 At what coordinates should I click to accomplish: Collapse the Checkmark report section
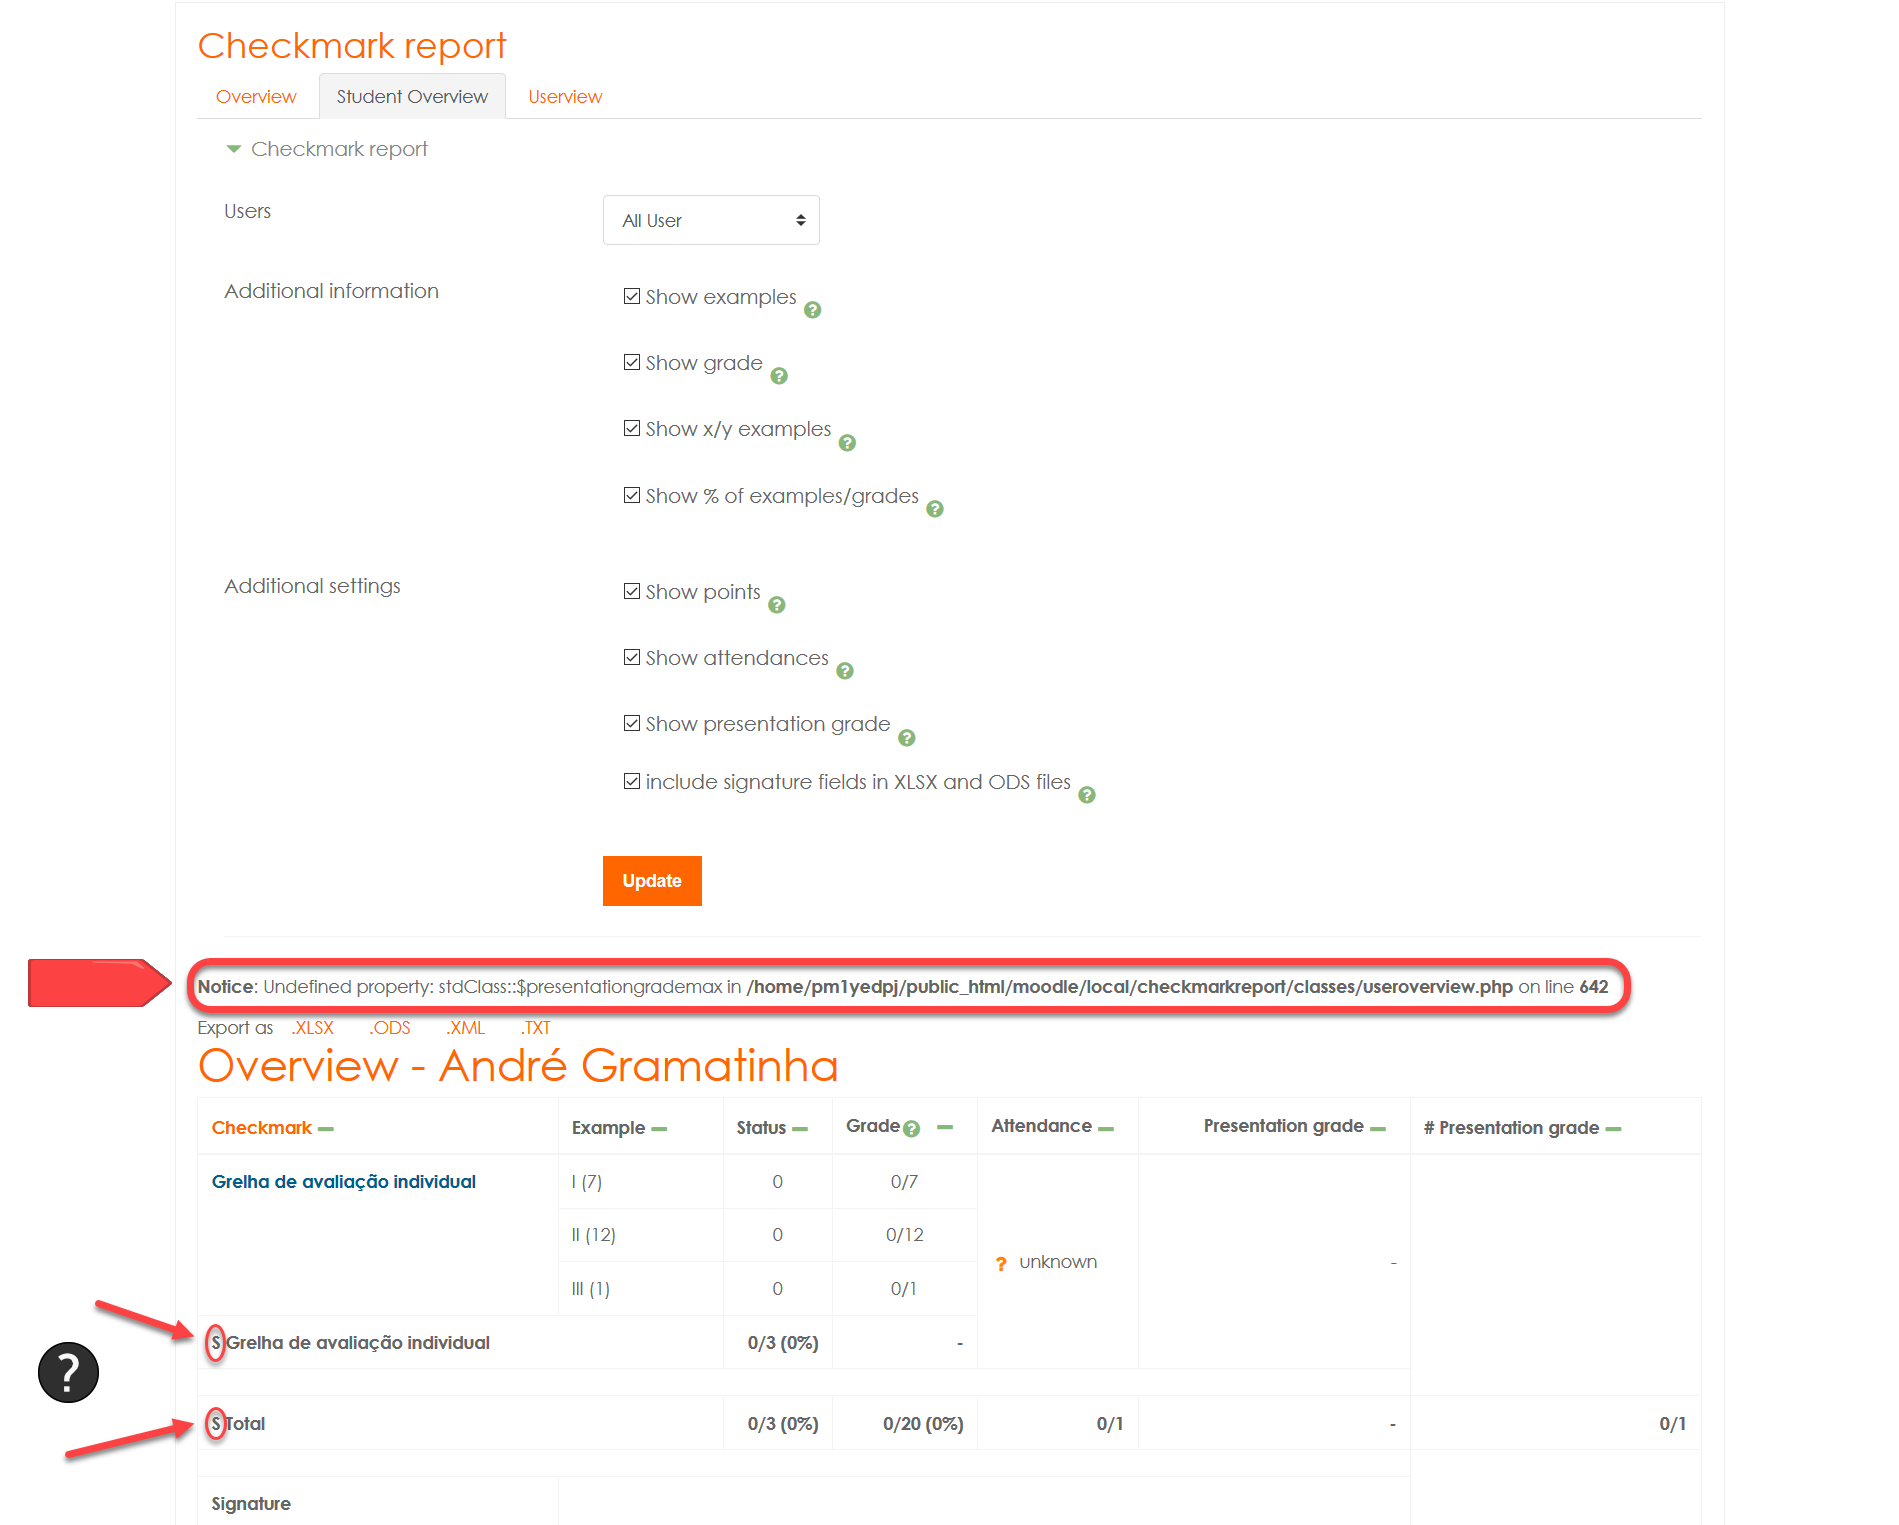pyautogui.click(x=233, y=148)
